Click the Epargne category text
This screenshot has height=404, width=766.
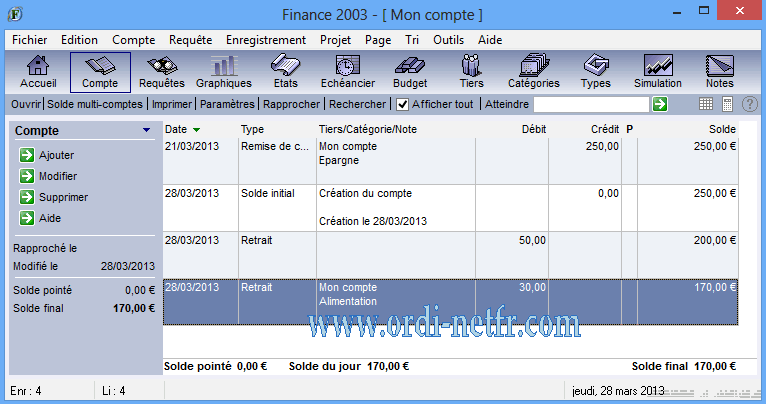point(339,161)
